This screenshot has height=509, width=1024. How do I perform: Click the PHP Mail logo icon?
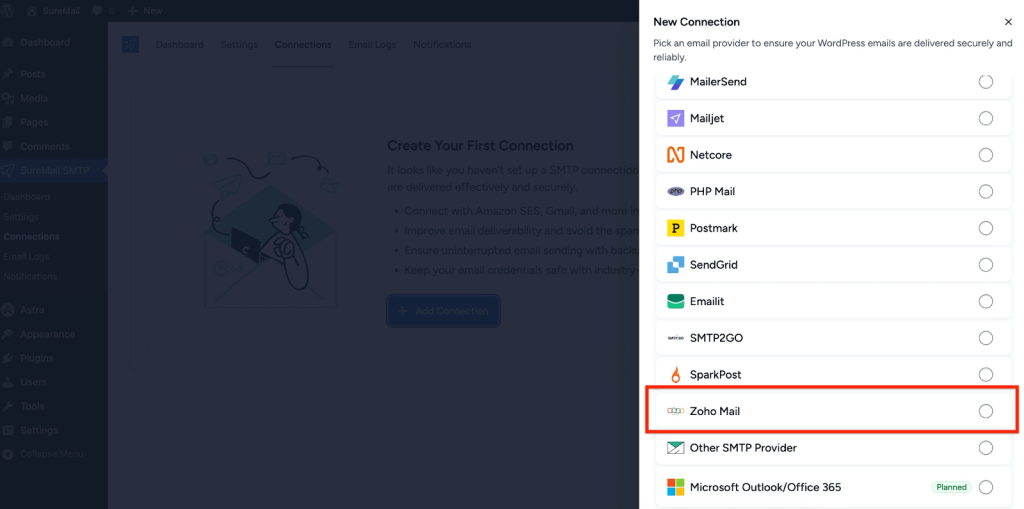click(x=675, y=191)
